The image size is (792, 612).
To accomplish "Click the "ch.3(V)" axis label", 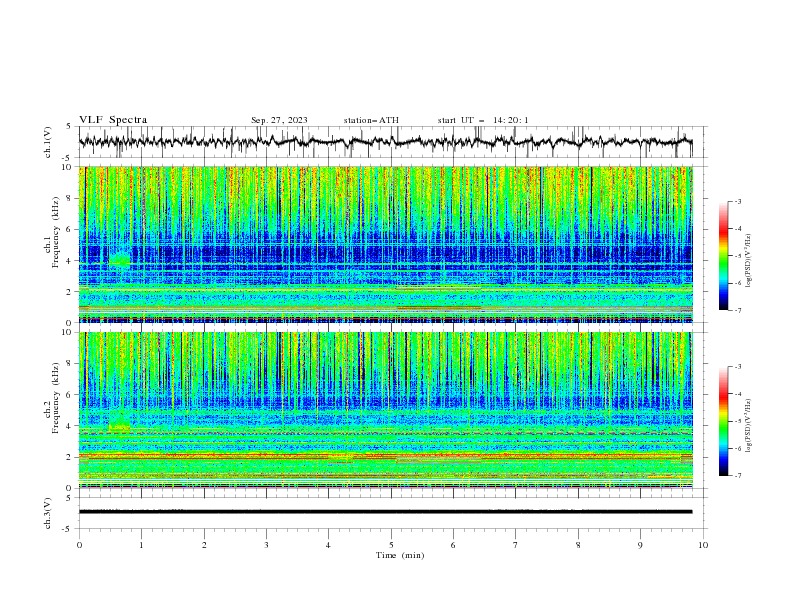I will point(48,513).
